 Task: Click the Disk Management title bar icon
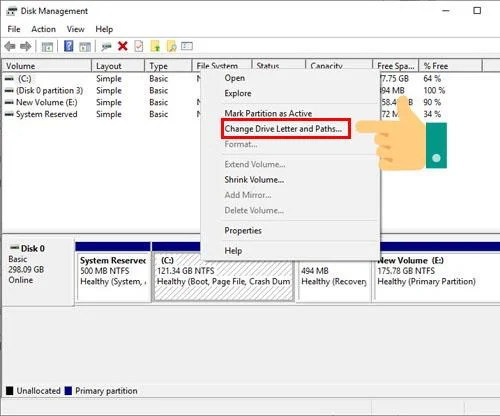pyautogui.click(x=12, y=11)
